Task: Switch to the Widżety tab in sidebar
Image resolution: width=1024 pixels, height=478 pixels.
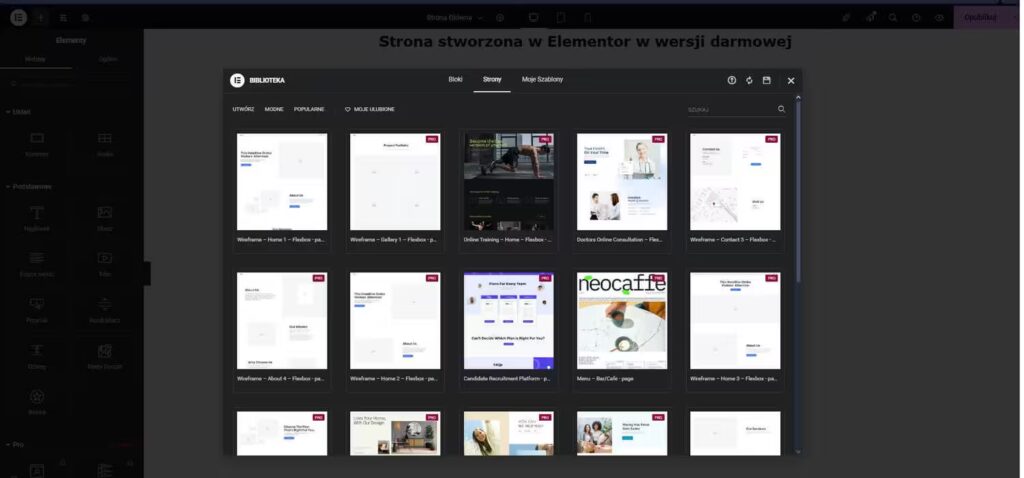Action: 35,59
